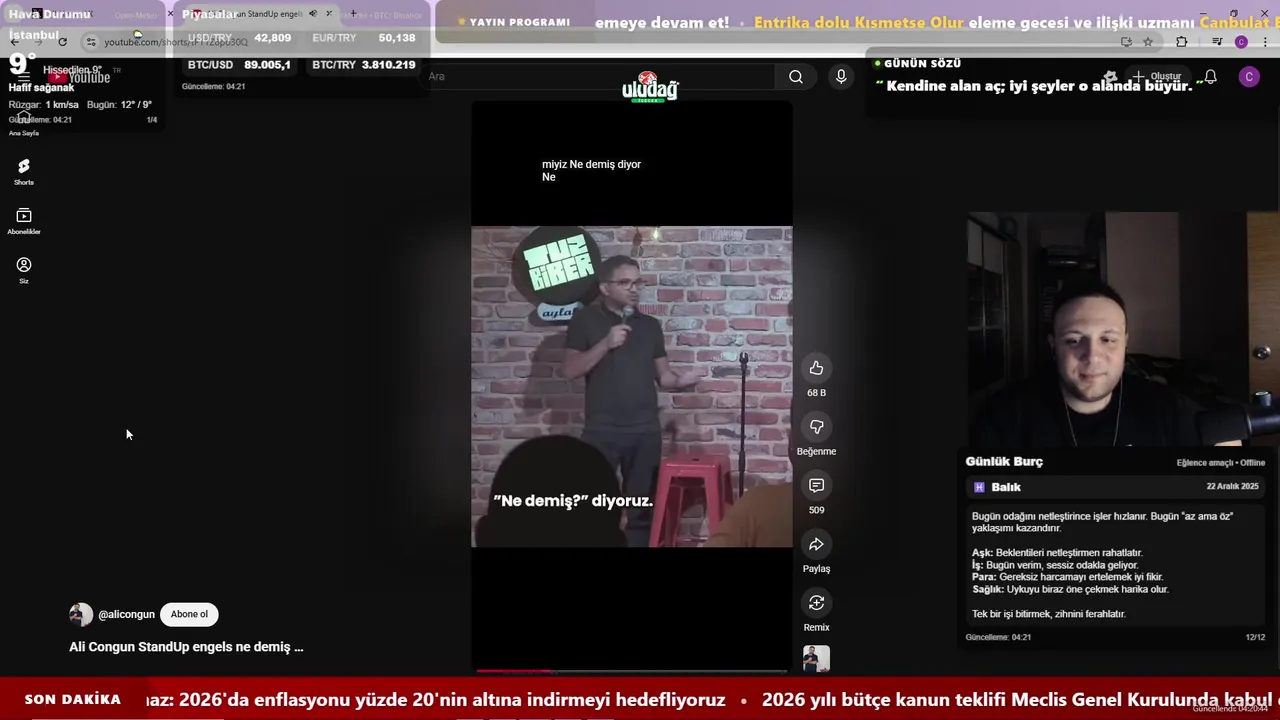
Task: Close the Ali Congun StandUp browser tab
Action: [x=328, y=14]
